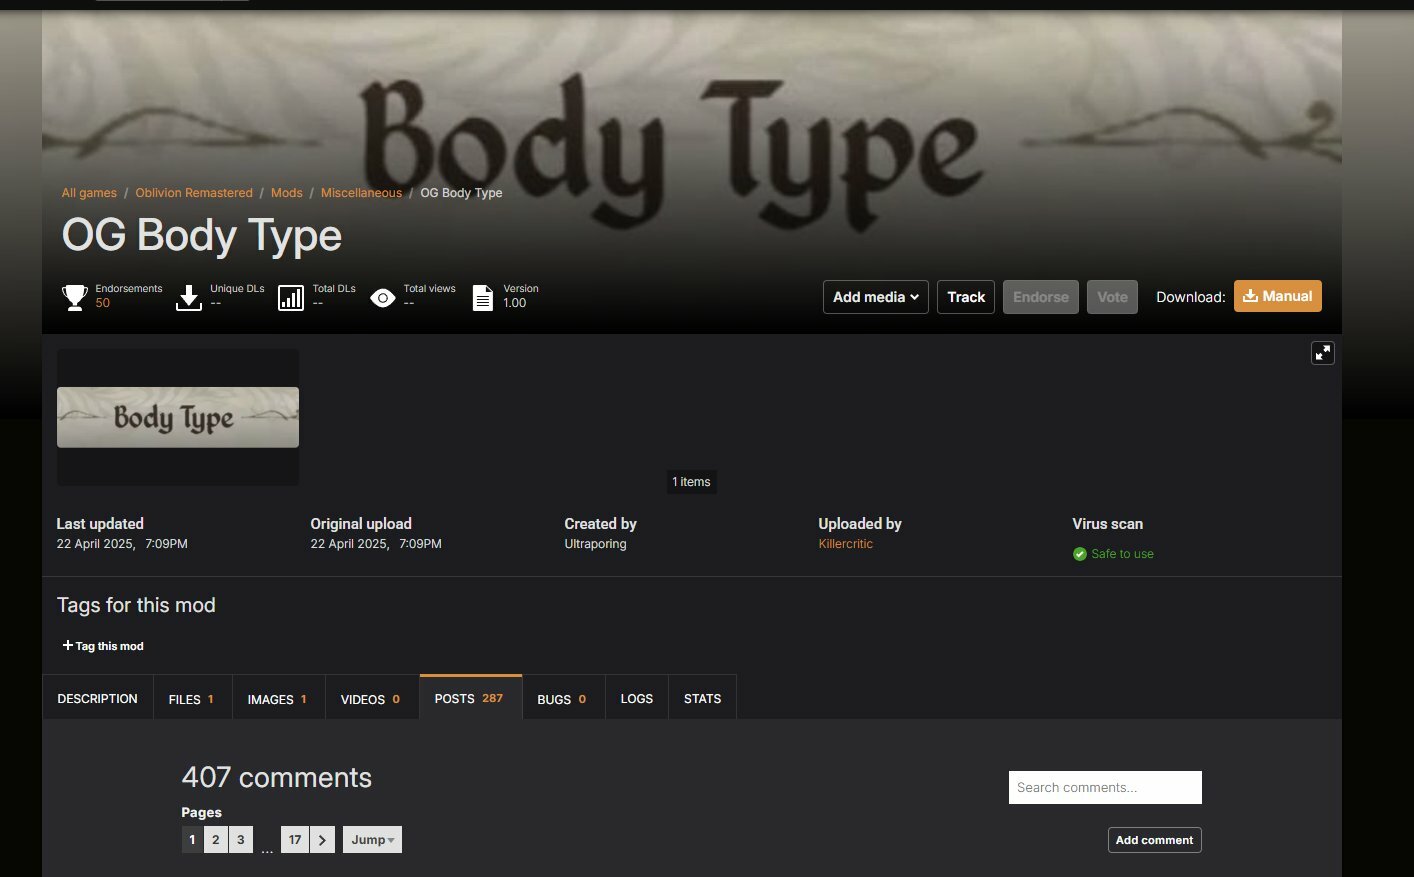Click the Track button
The width and height of the screenshot is (1414, 877).
click(x=966, y=297)
